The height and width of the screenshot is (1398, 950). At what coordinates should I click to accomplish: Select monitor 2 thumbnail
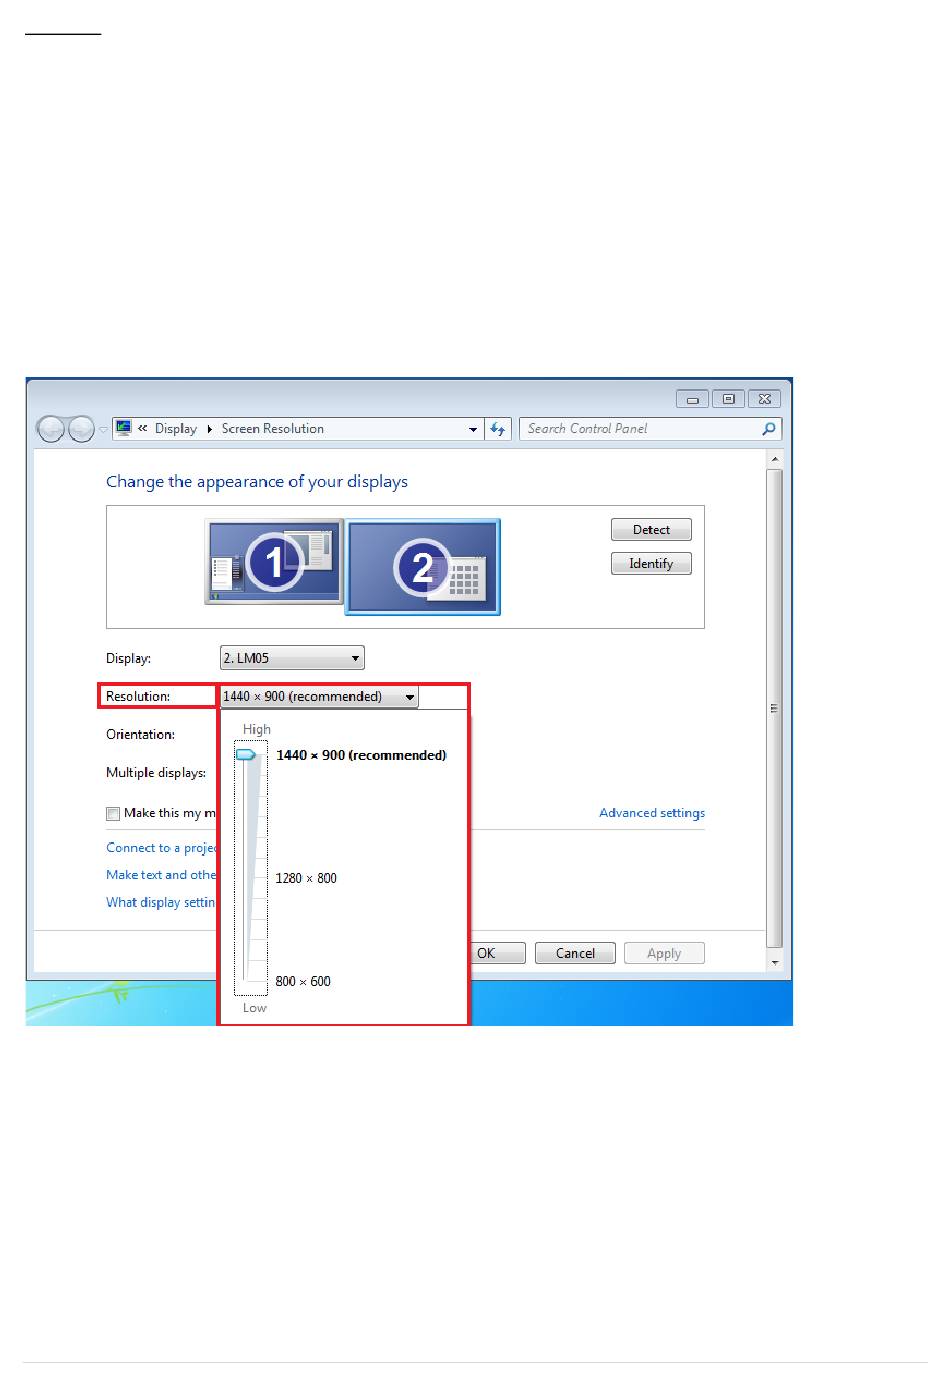click(x=423, y=567)
